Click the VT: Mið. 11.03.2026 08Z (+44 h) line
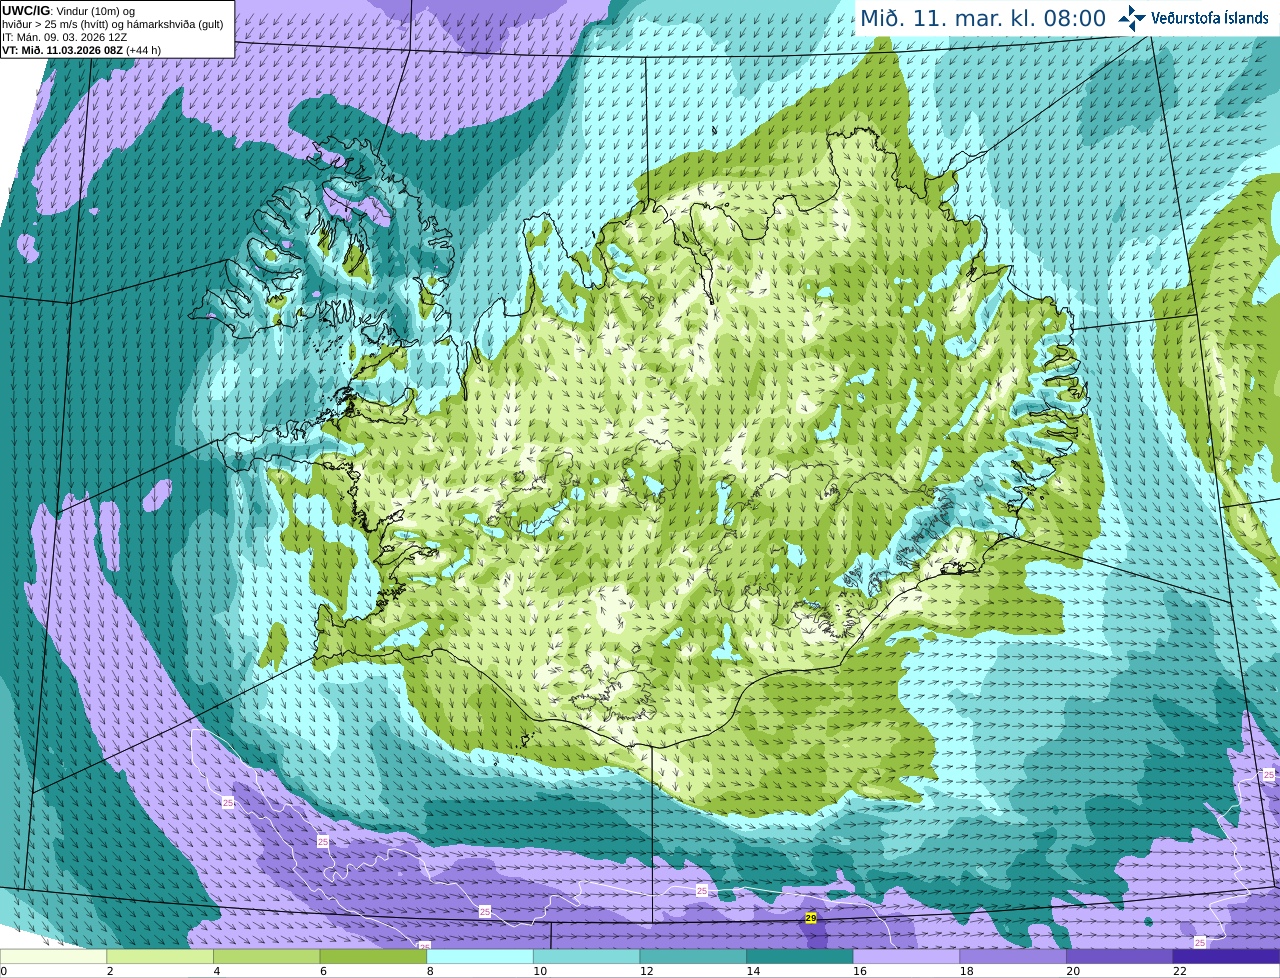The image size is (1280, 978). point(81,50)
